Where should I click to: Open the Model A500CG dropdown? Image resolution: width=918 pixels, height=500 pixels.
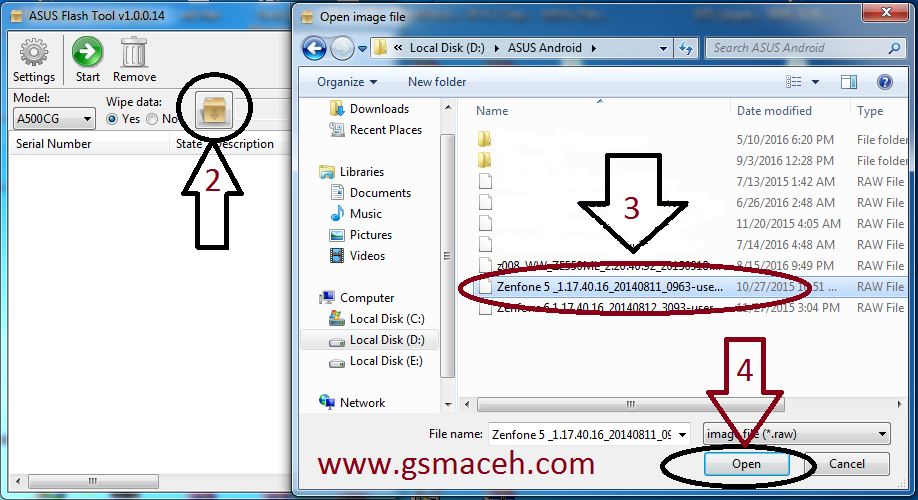coord(54,119)
